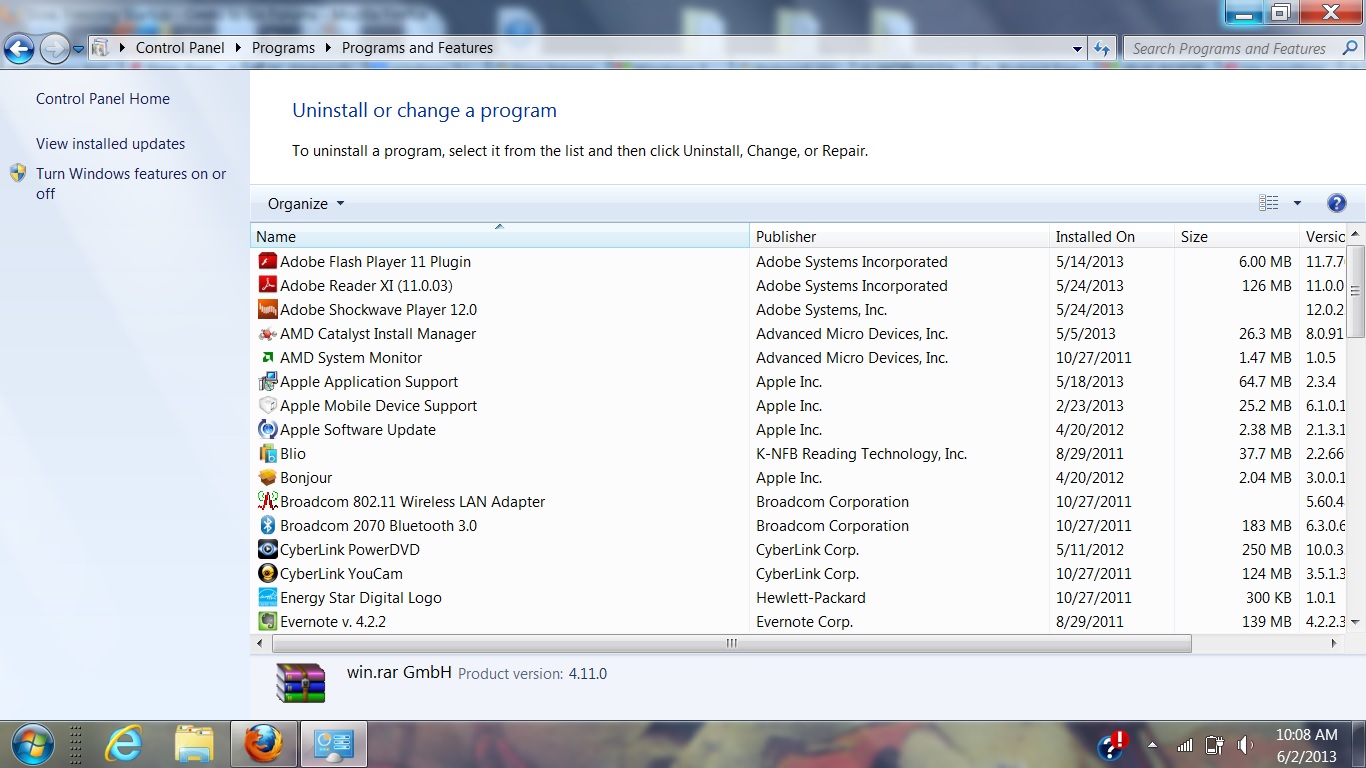Image resolution: width=1366 pixels, height=768 pixels.
Task: Open Windows Explorer folder from the taskbar
Action: [x=193, y=745]
